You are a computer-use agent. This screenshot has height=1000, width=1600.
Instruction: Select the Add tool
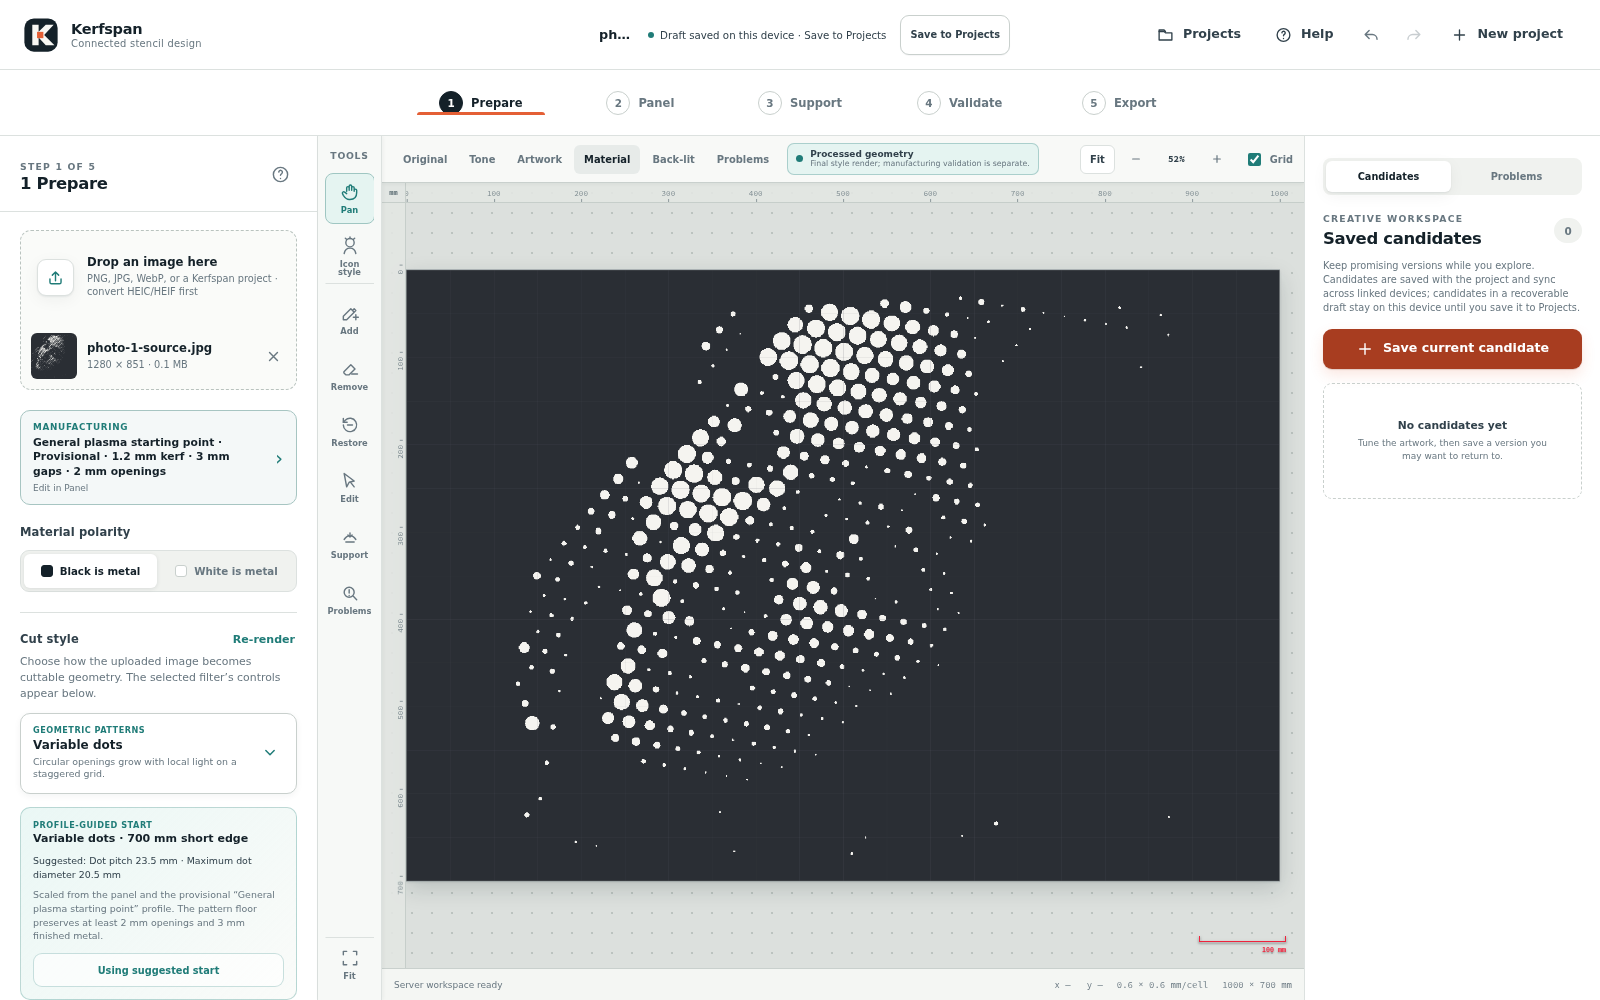tap(349, 321)
